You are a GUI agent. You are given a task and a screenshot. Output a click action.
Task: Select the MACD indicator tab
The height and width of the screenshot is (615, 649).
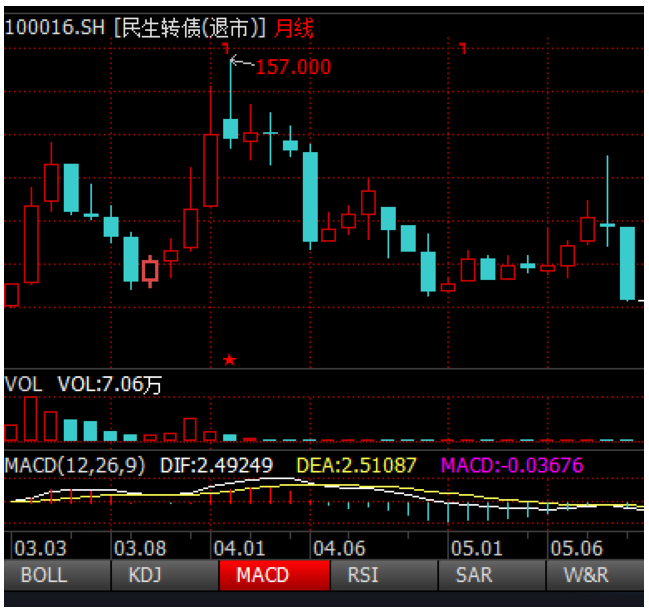[x=274, y=575]
